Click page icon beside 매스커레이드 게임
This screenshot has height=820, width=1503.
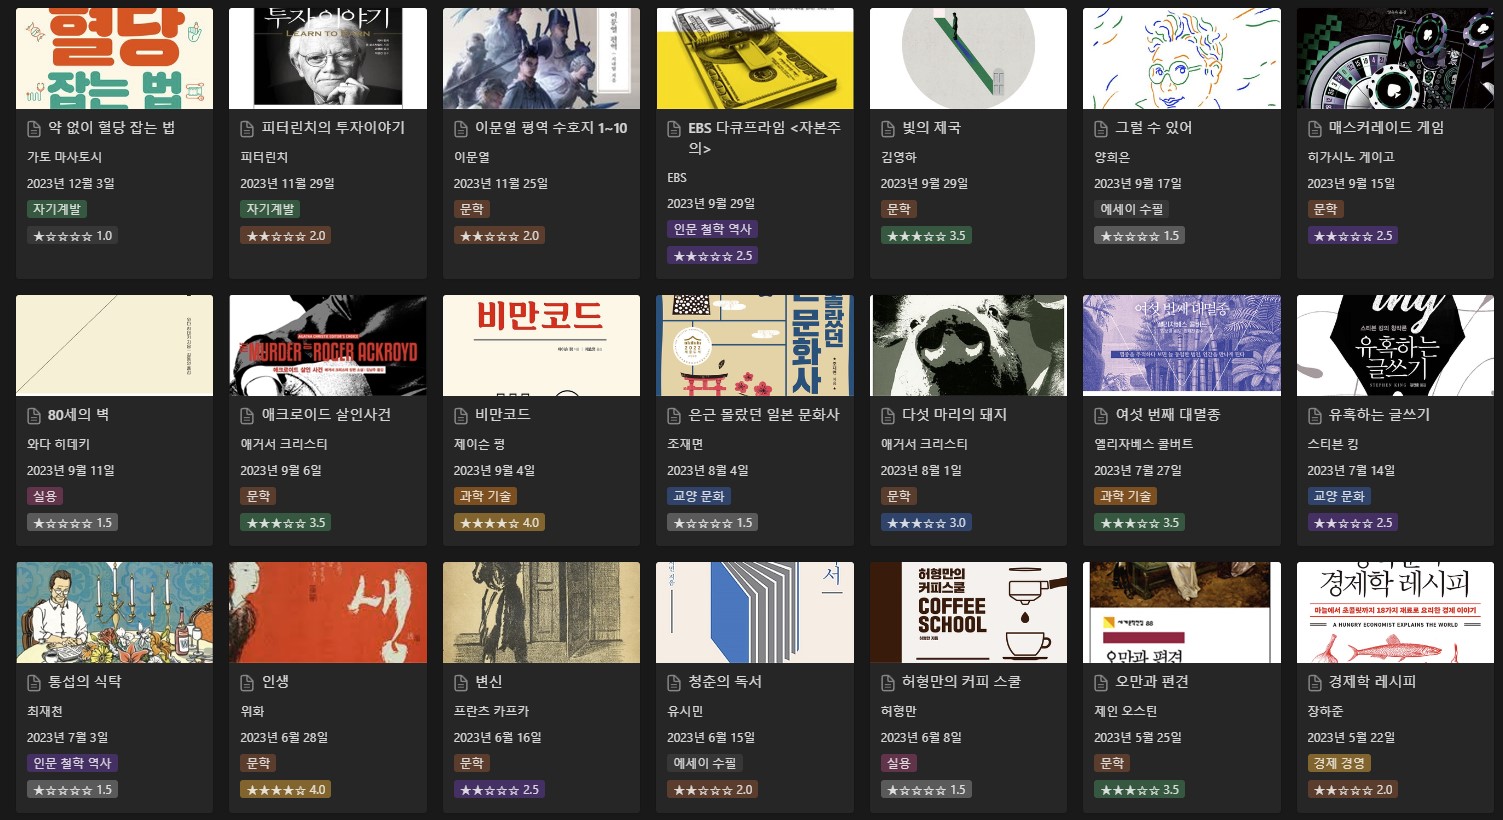tap(1315, 128)
